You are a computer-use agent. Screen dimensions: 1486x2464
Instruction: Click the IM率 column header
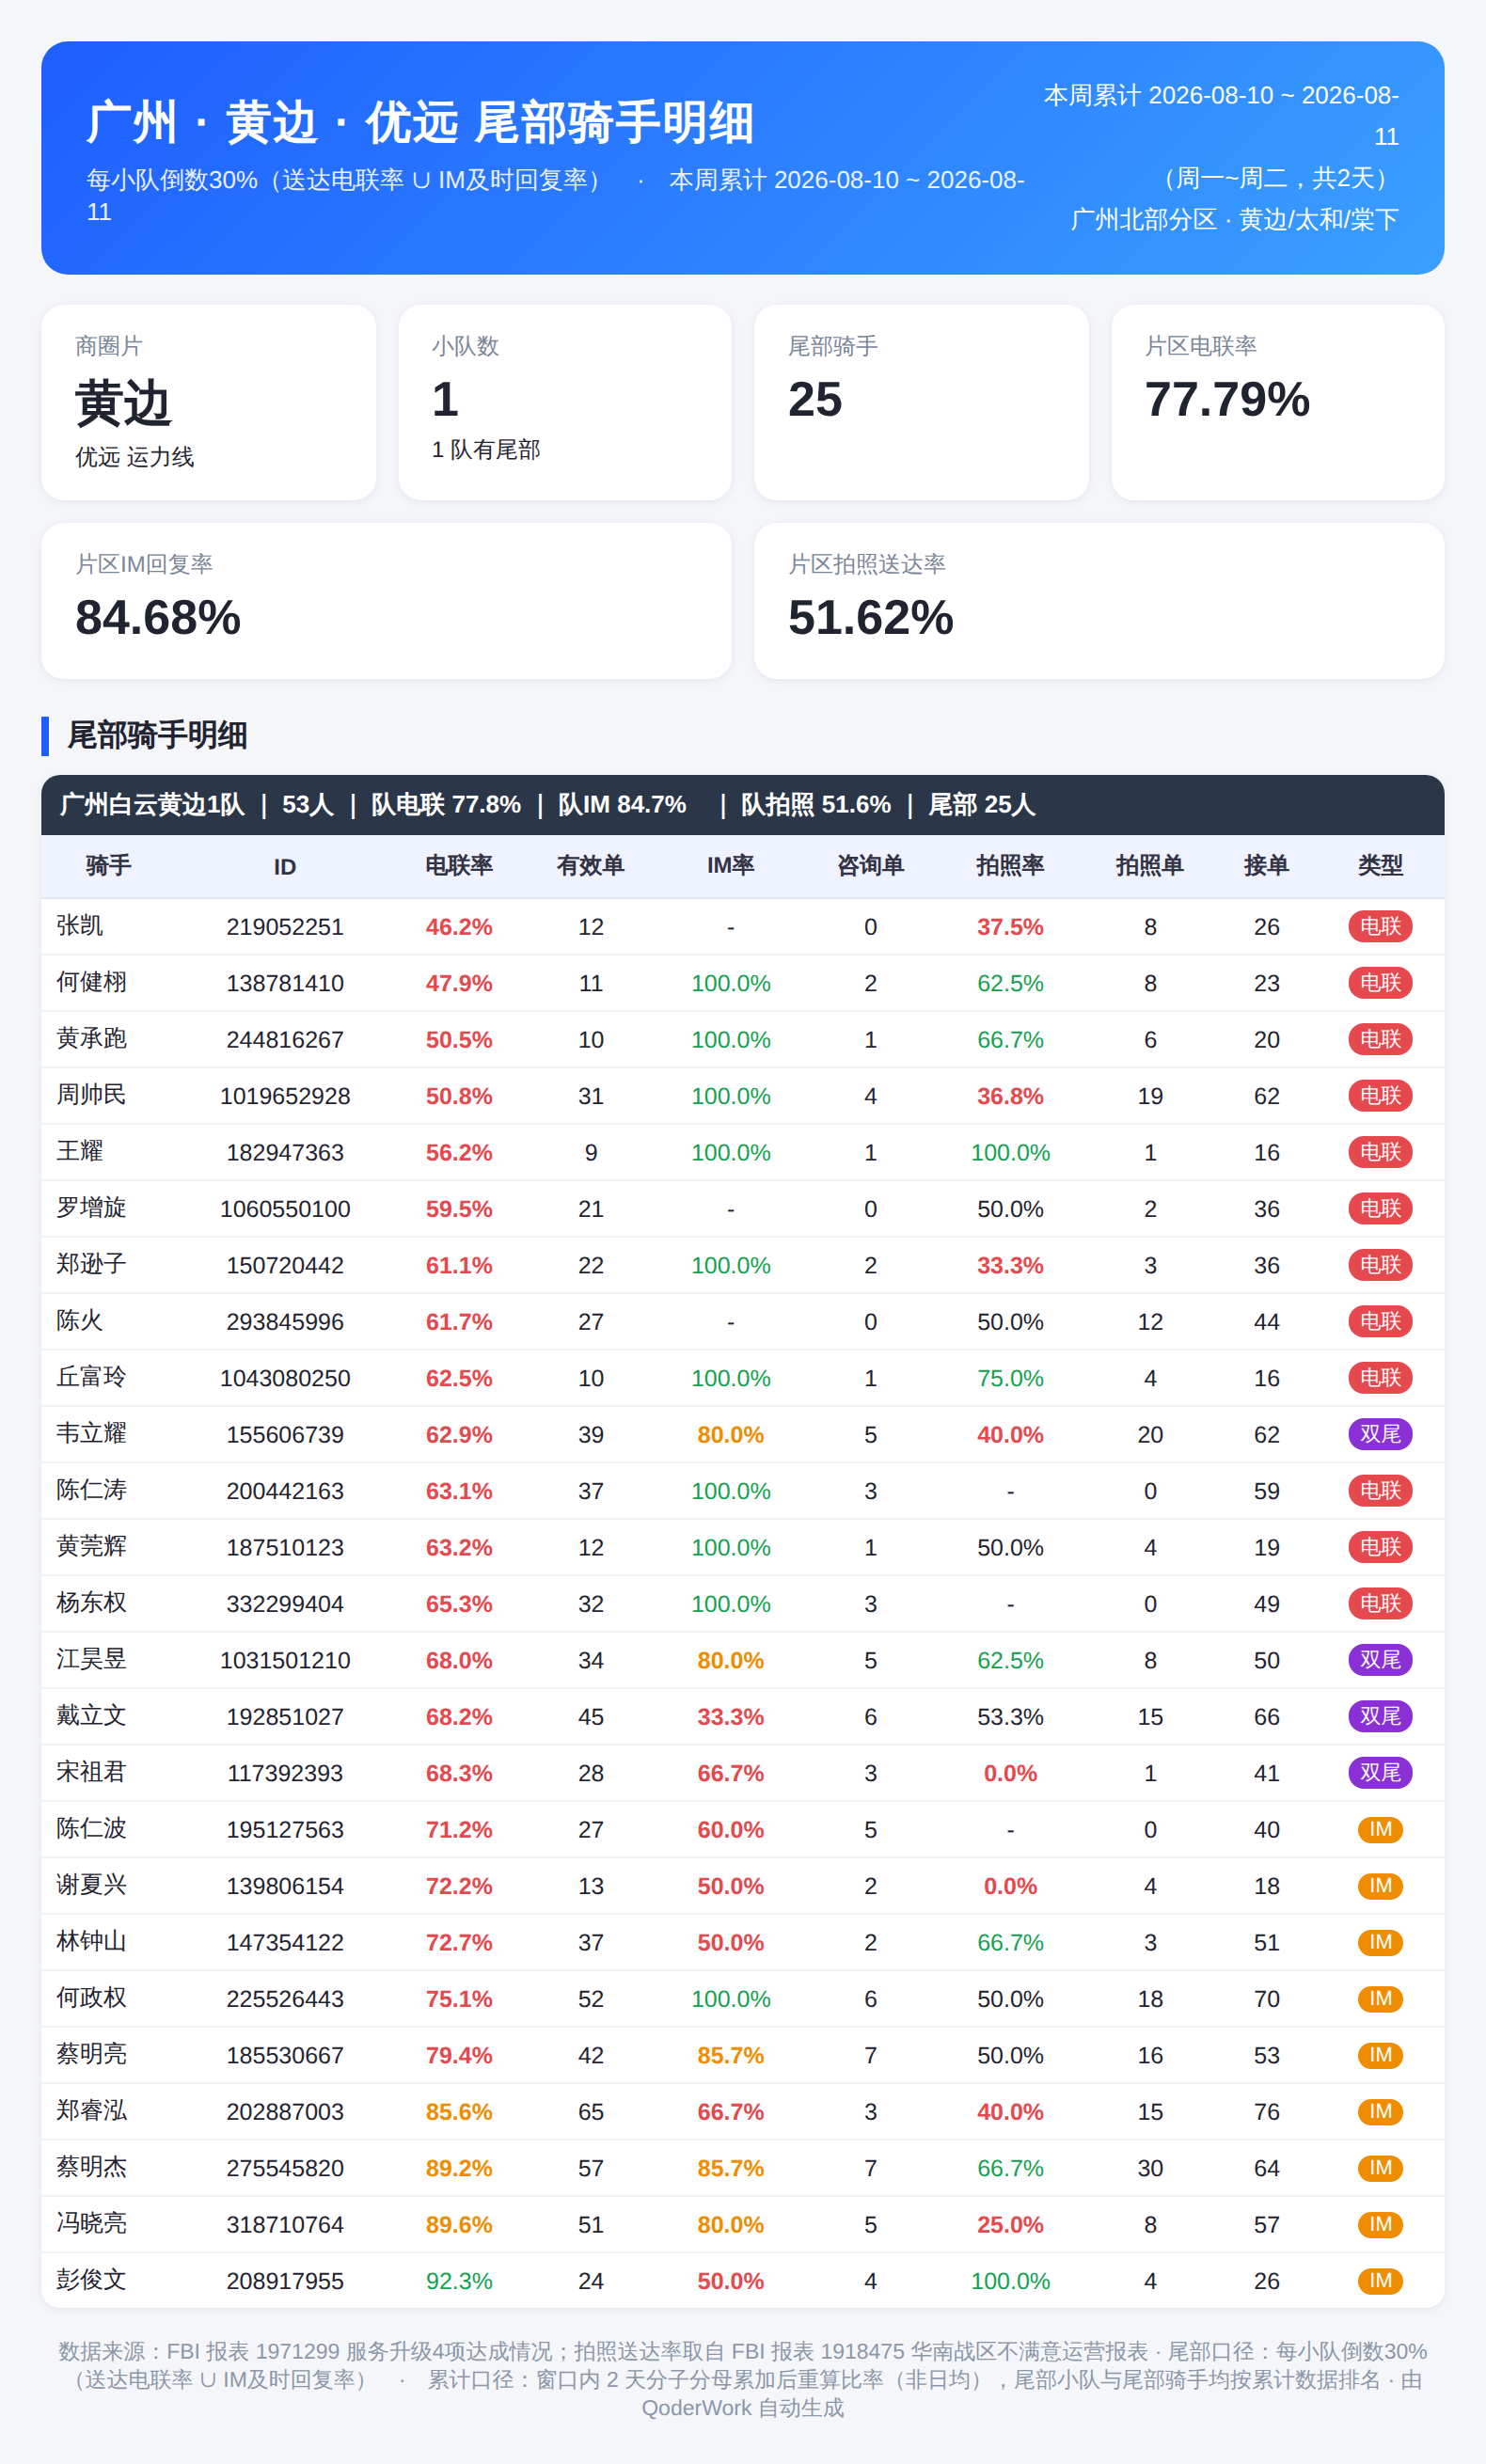pyautogui.click(x=730, y=866)
